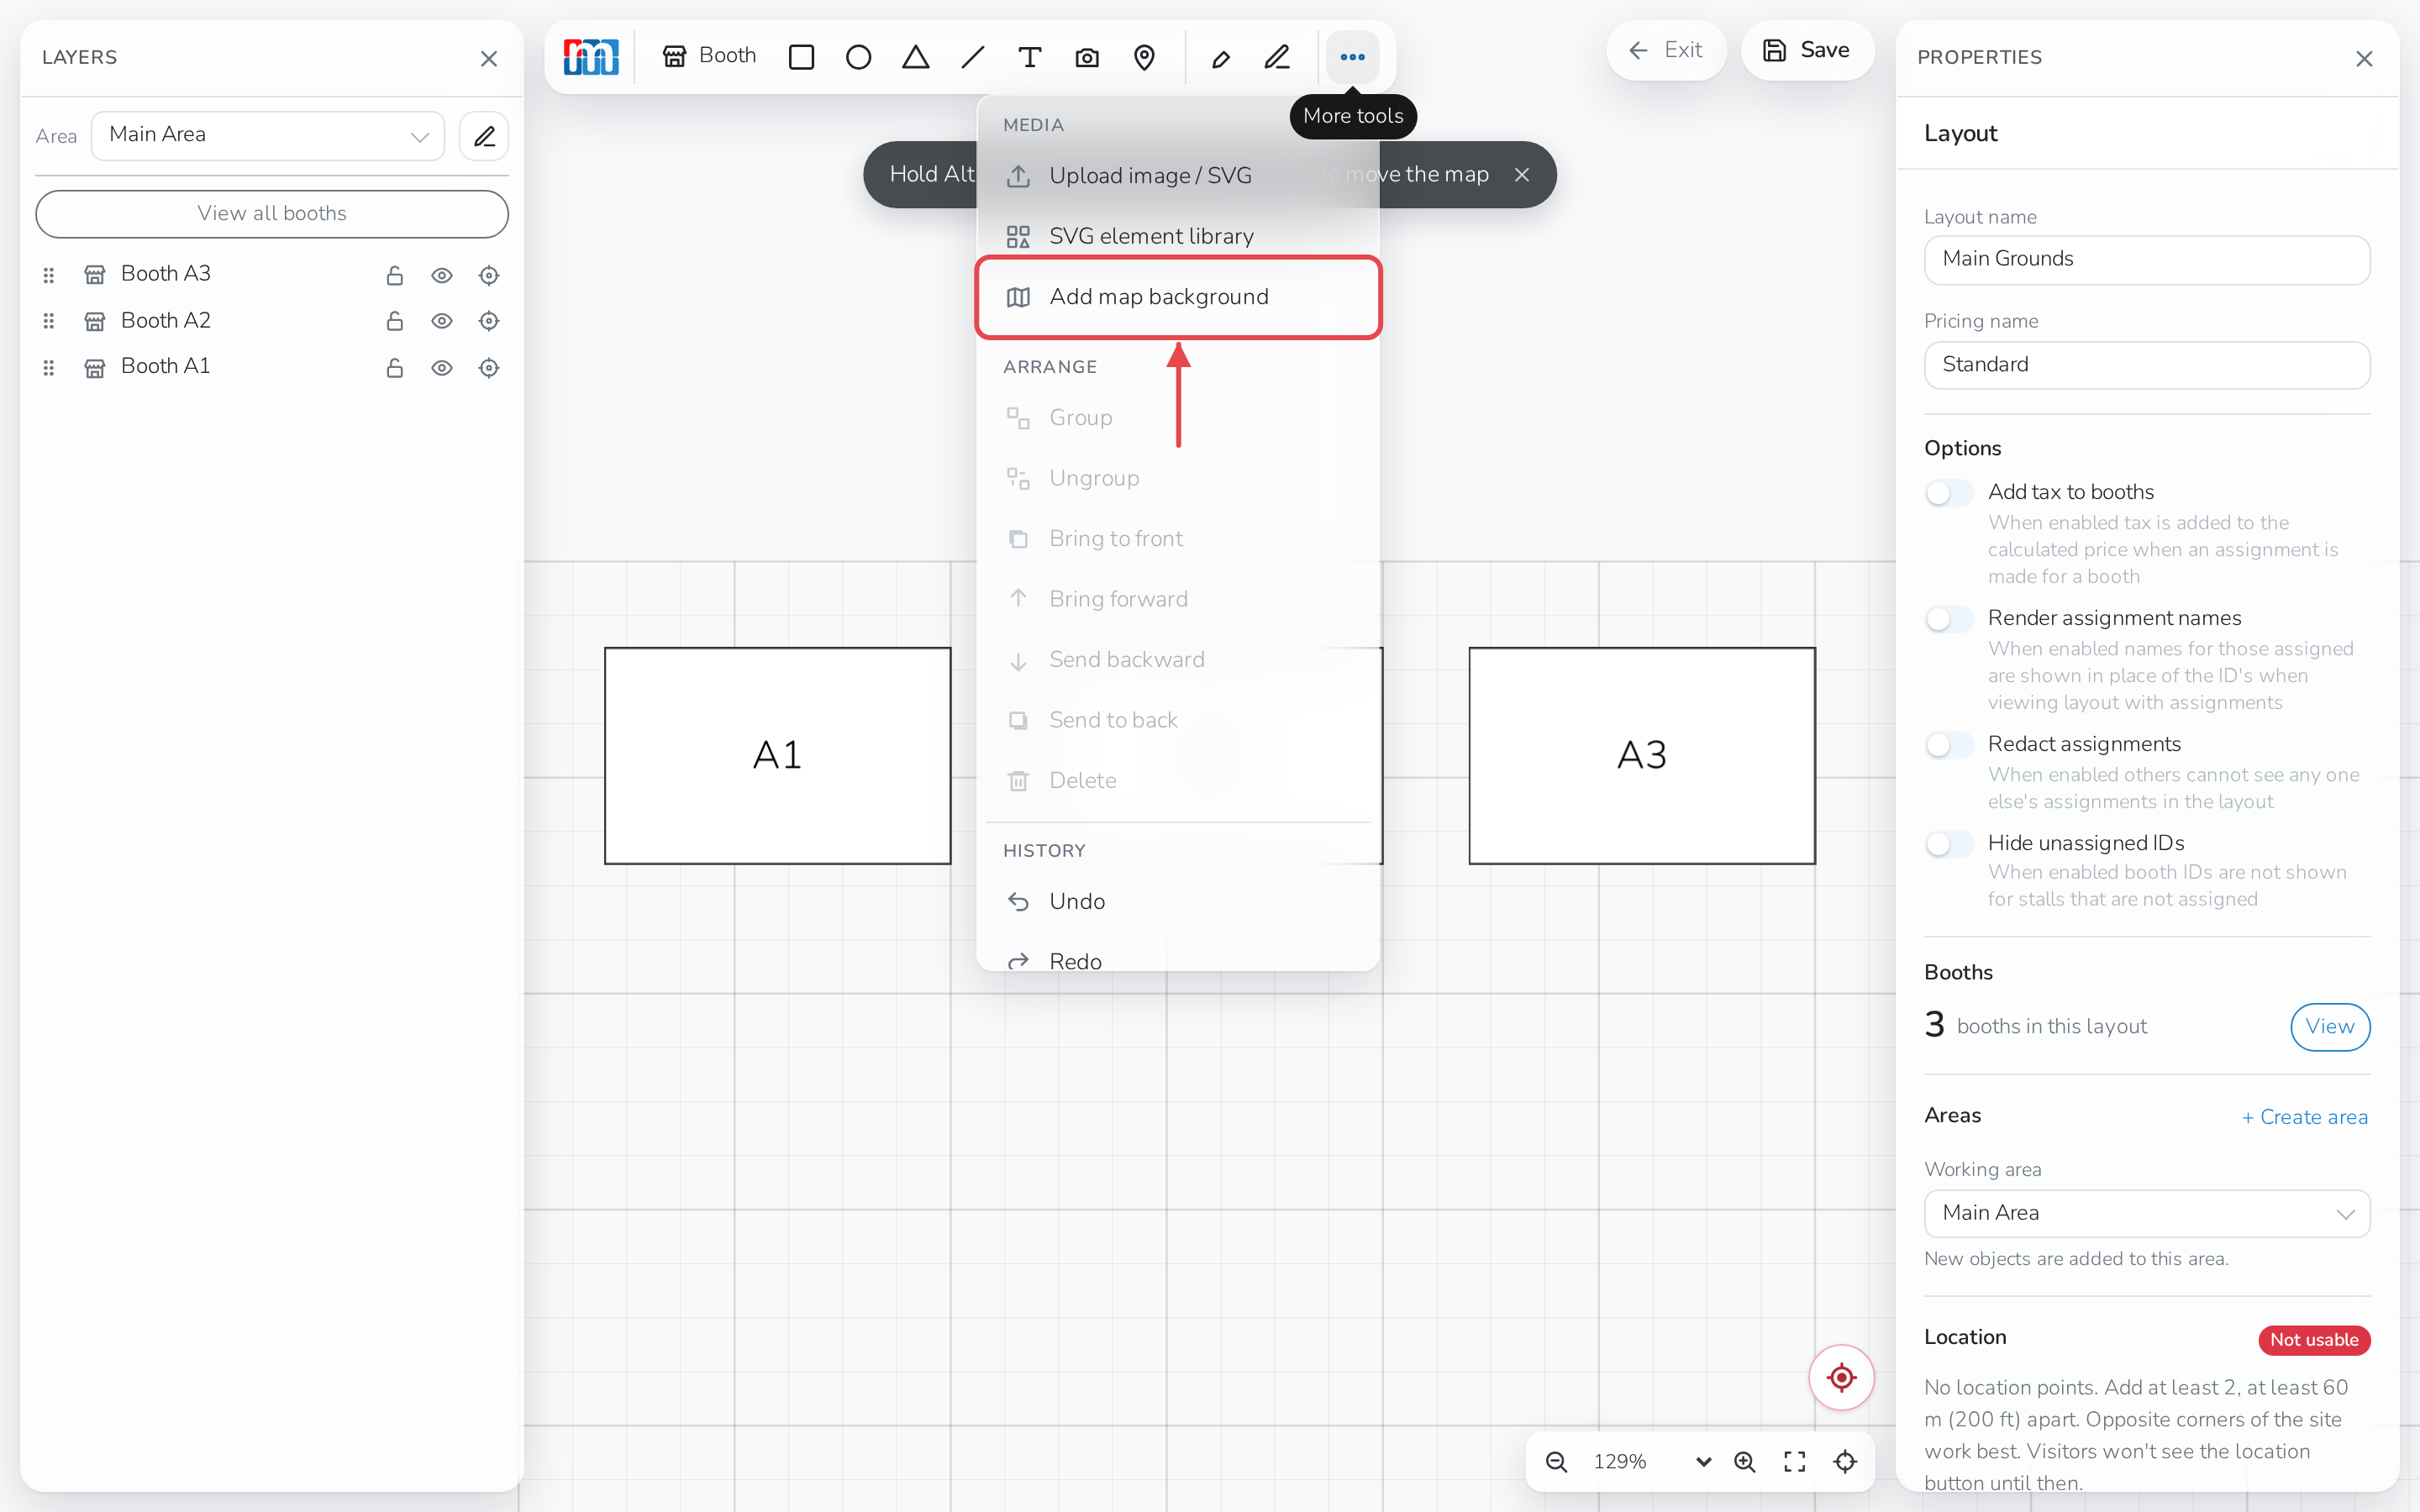Viewport: 2420px width, 1512px height.
Task: Hide Booth A2 using eye icon
Action: 442,321
